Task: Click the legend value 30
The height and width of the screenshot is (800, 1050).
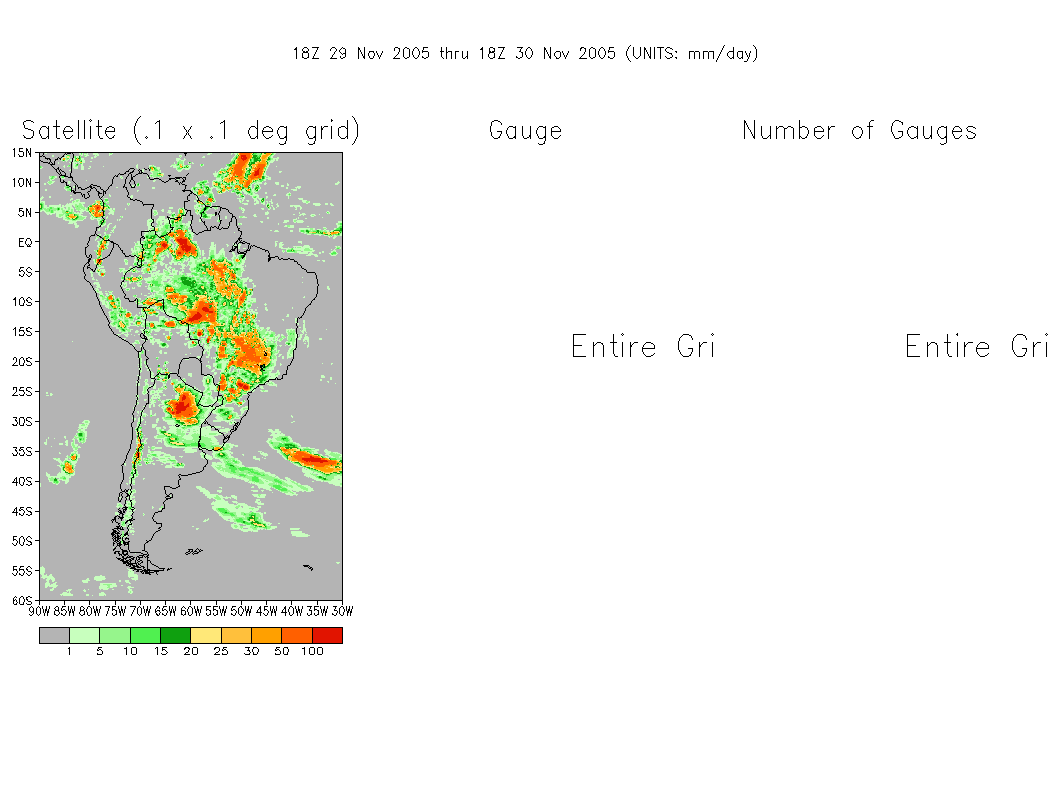Action: coord(252,651)
